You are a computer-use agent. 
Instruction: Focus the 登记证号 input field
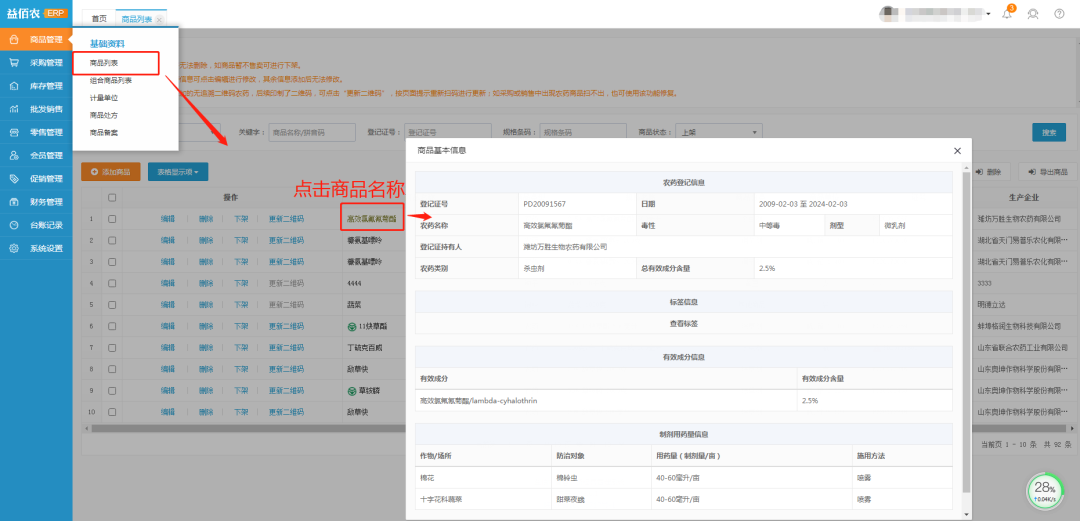[x=448, y=132]
